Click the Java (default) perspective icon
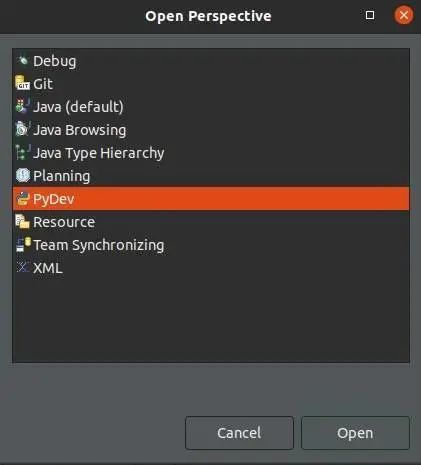421x465 pixels. (23, 106)
